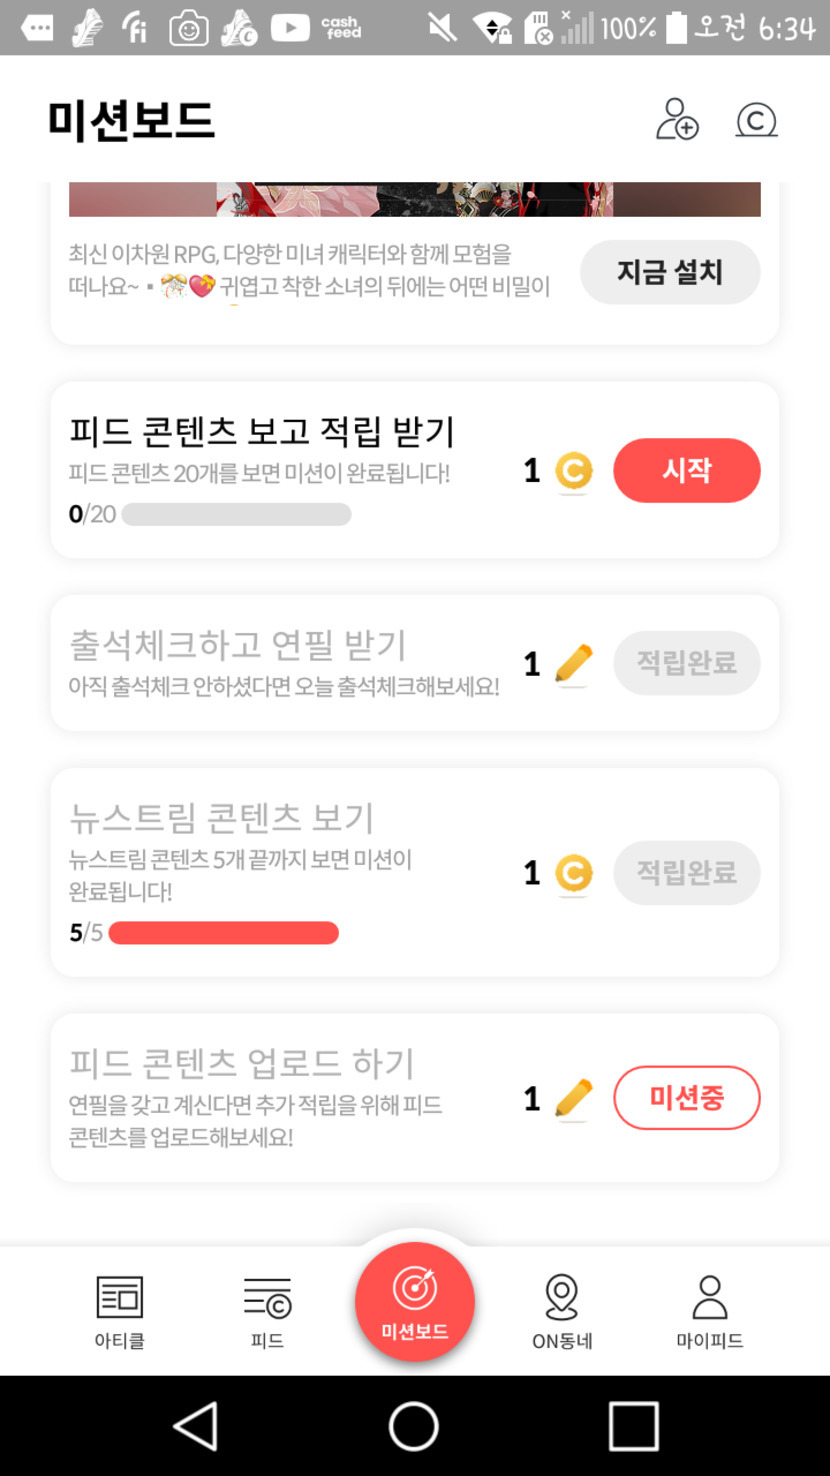Open the ON동네 tab
Screen dimensions: 830x1476
[x=562, y=1312]
